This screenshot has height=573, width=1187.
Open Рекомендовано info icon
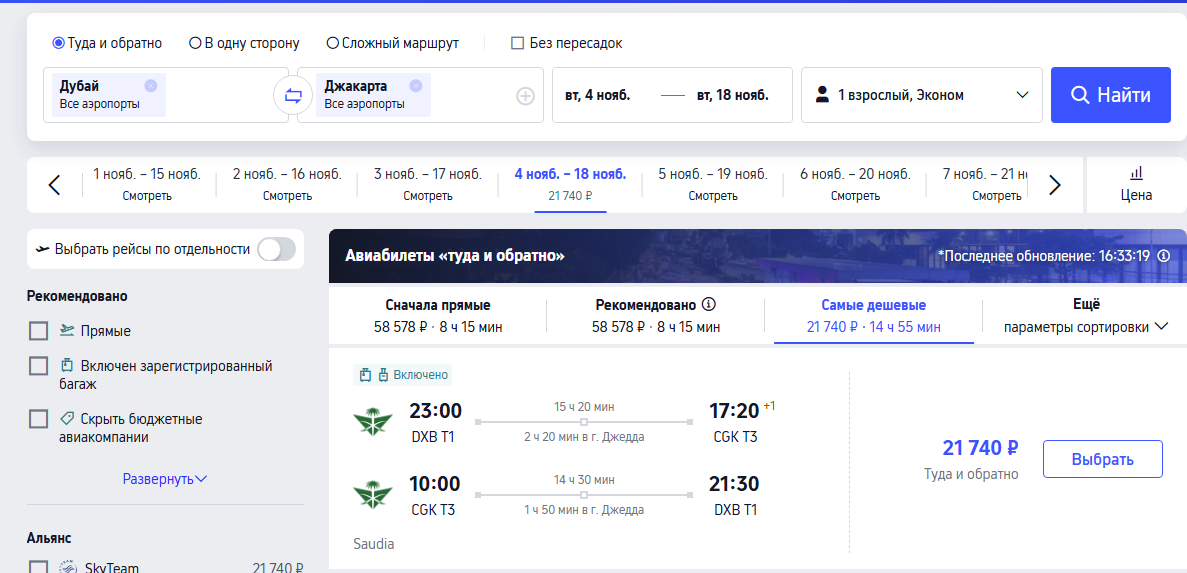(709, 305)
